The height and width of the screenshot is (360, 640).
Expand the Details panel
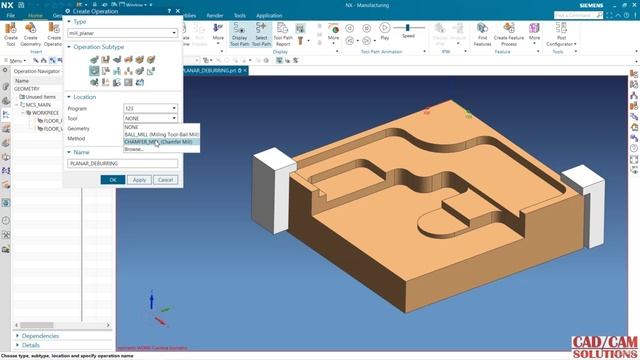pos(17,345)
